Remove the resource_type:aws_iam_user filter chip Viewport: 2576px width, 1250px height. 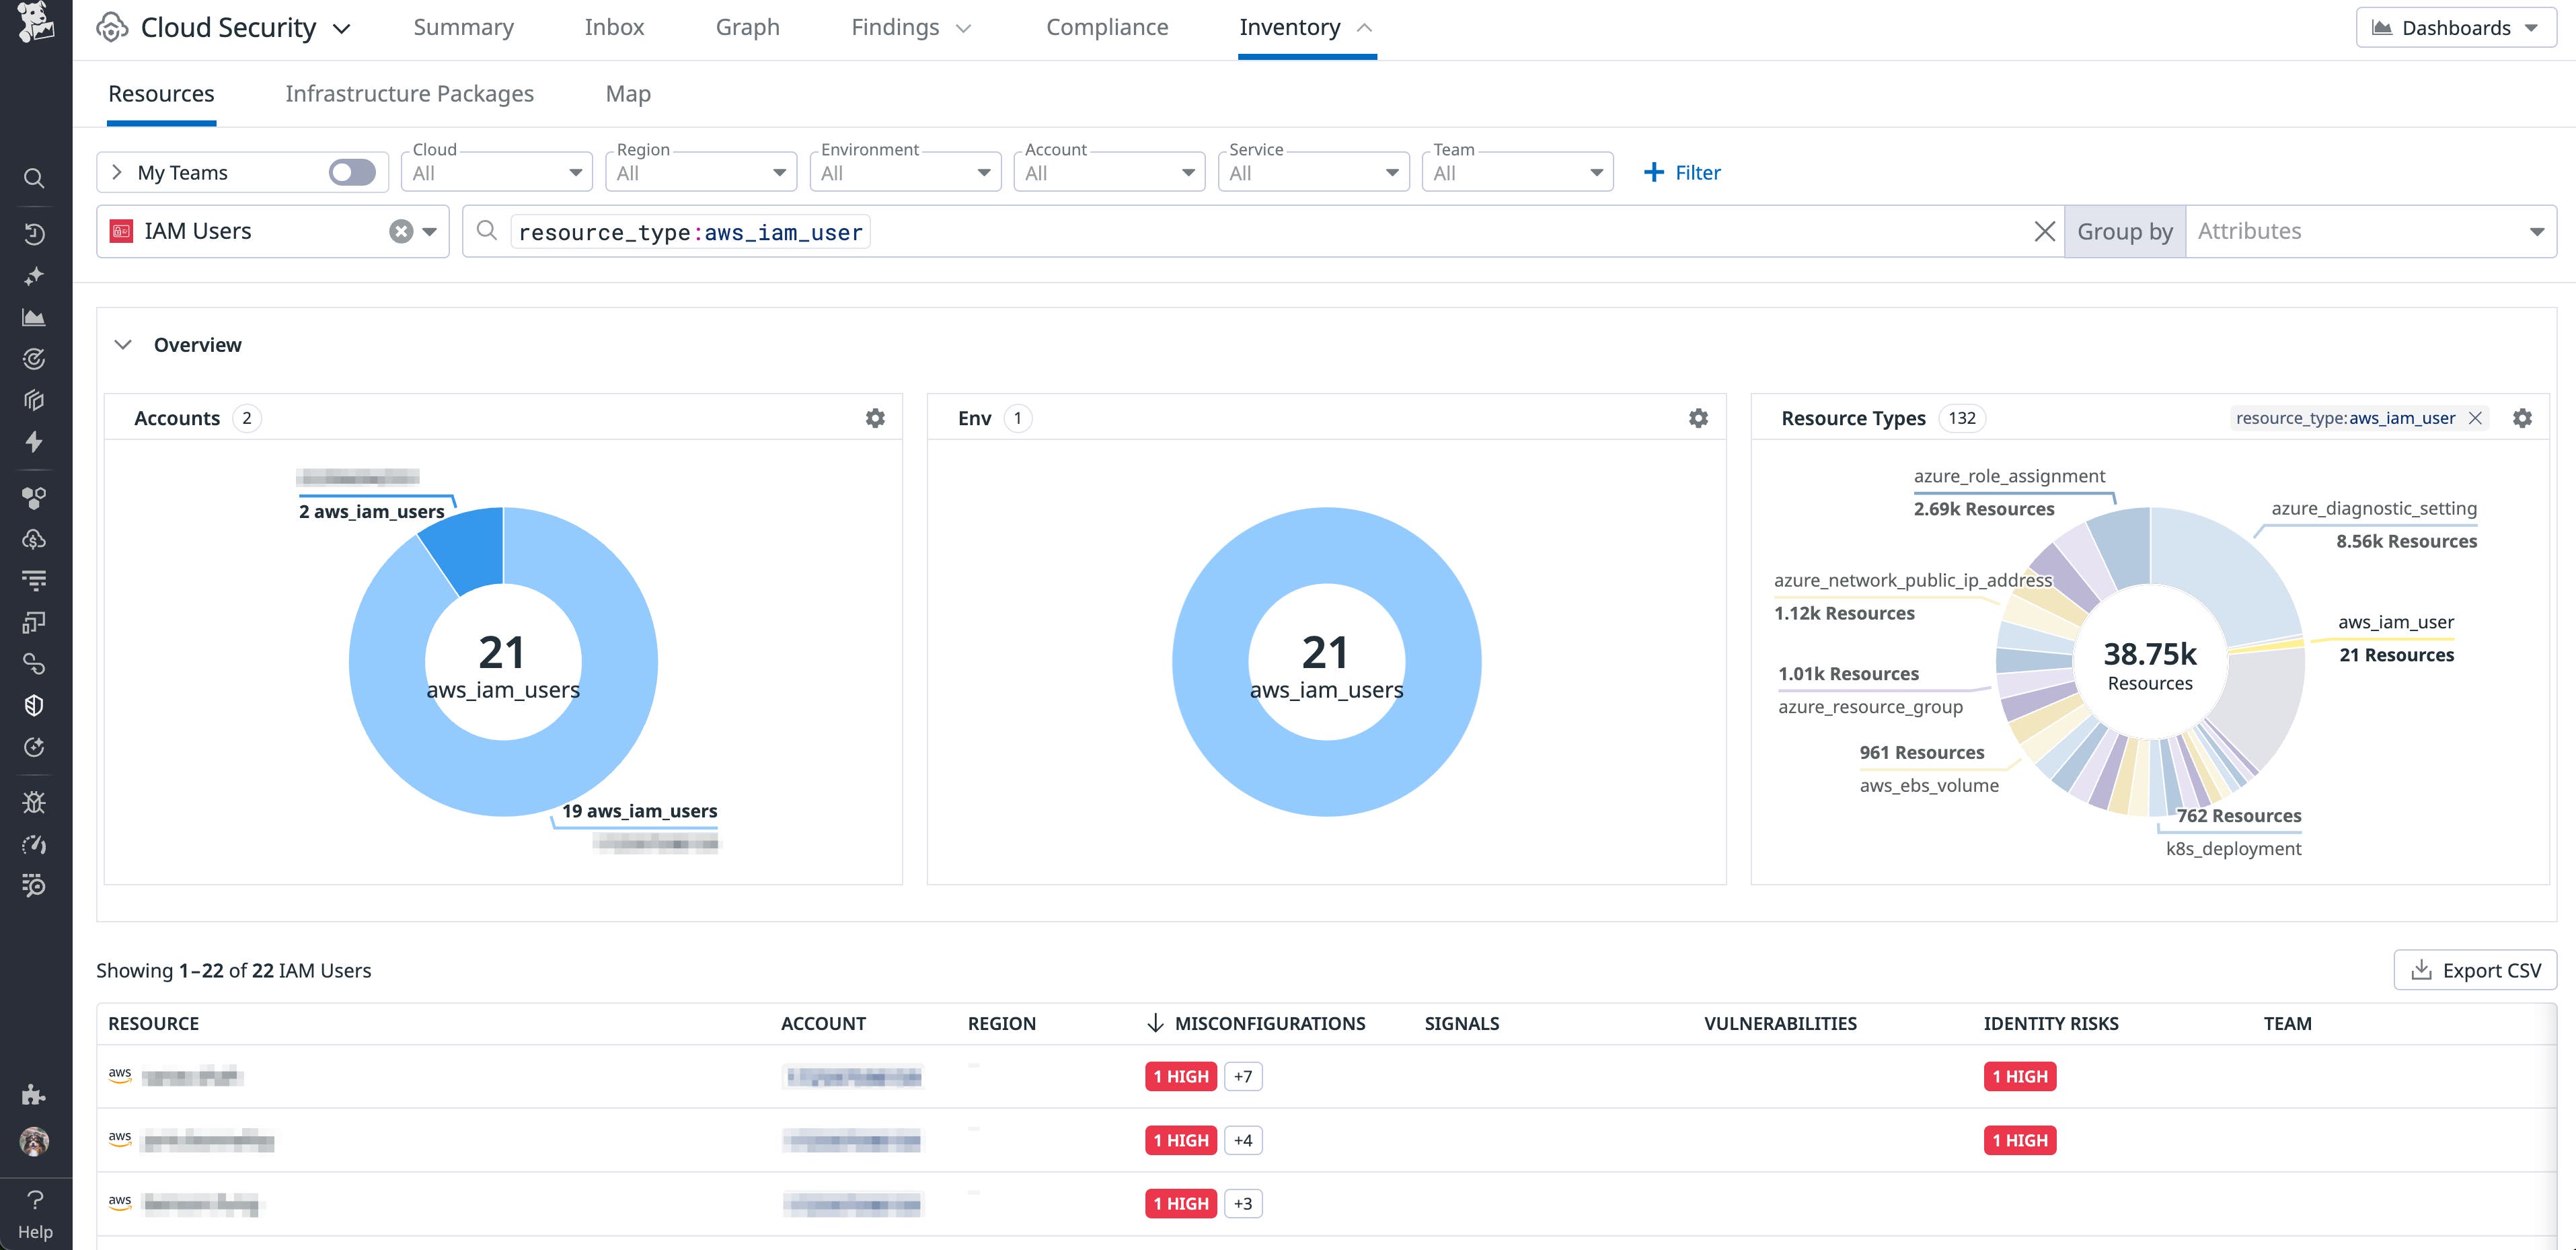click(2475, 418)
